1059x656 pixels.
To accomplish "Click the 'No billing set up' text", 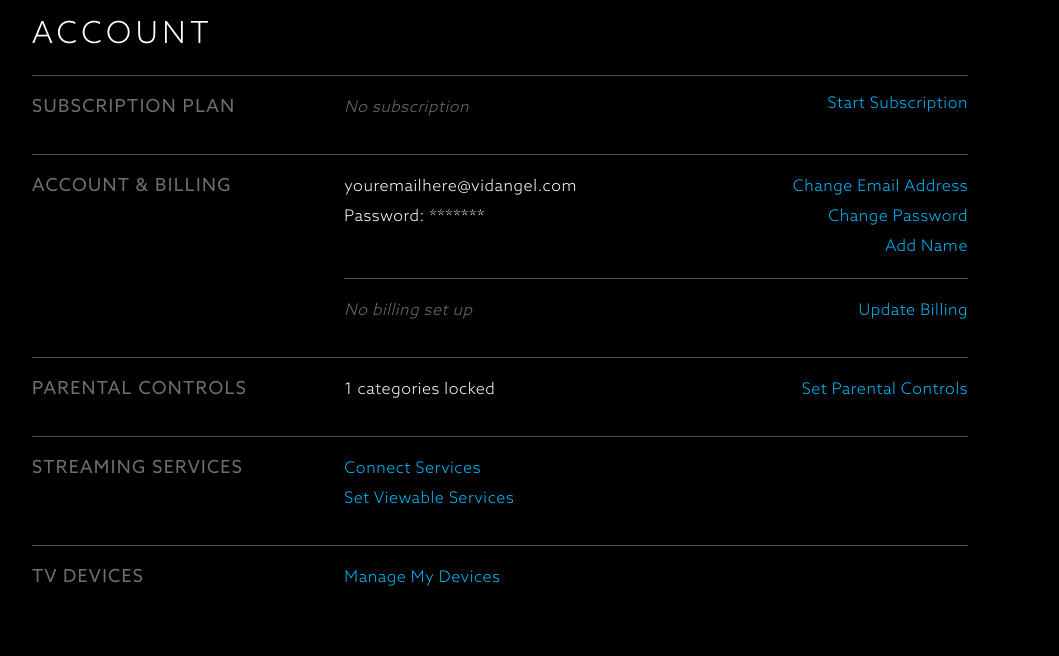I will click(x=408, y=310).
